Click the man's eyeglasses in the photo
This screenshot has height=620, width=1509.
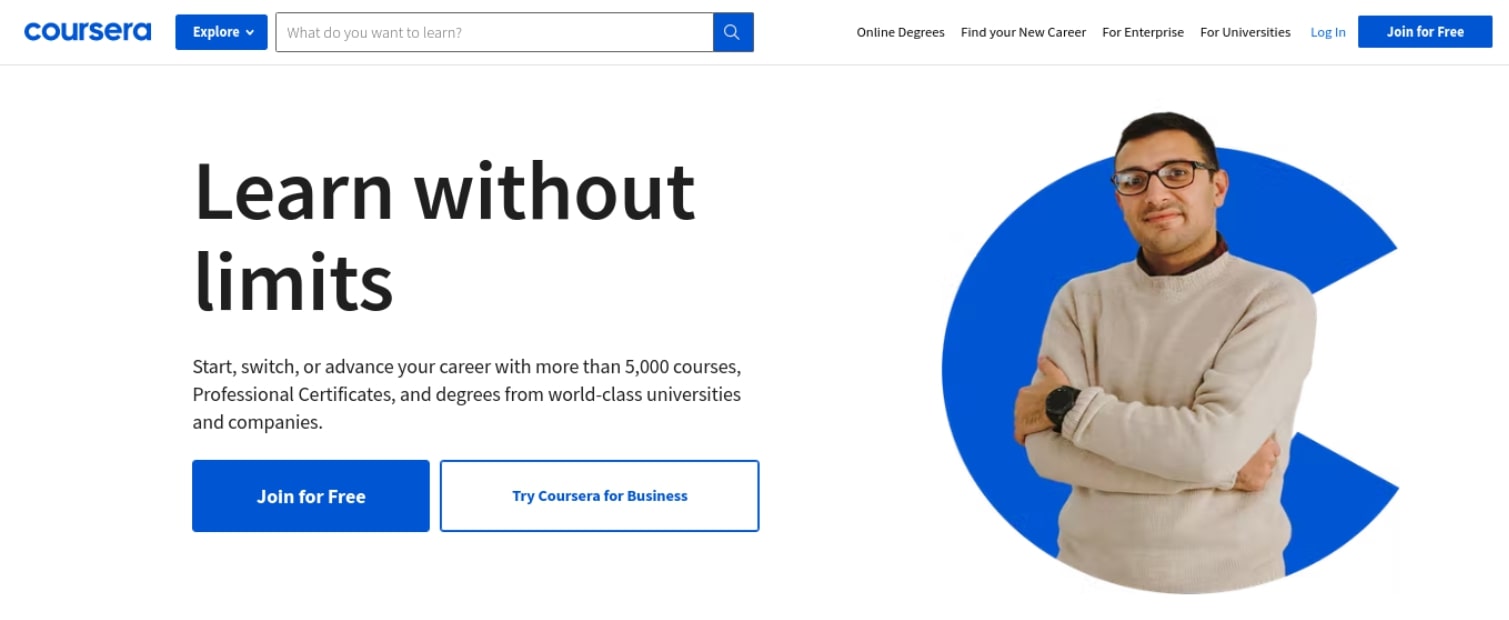point(1164,178)
